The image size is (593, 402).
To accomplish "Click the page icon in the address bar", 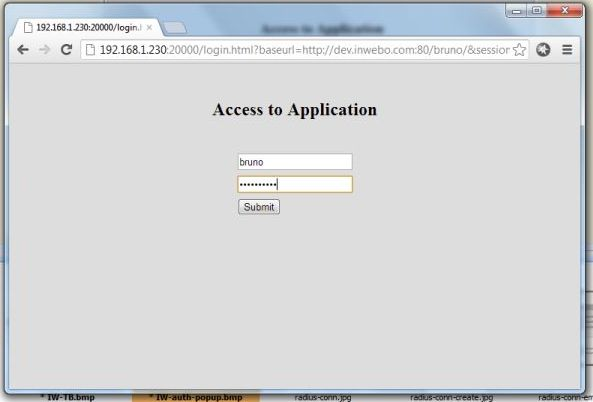I will (90, 50).
